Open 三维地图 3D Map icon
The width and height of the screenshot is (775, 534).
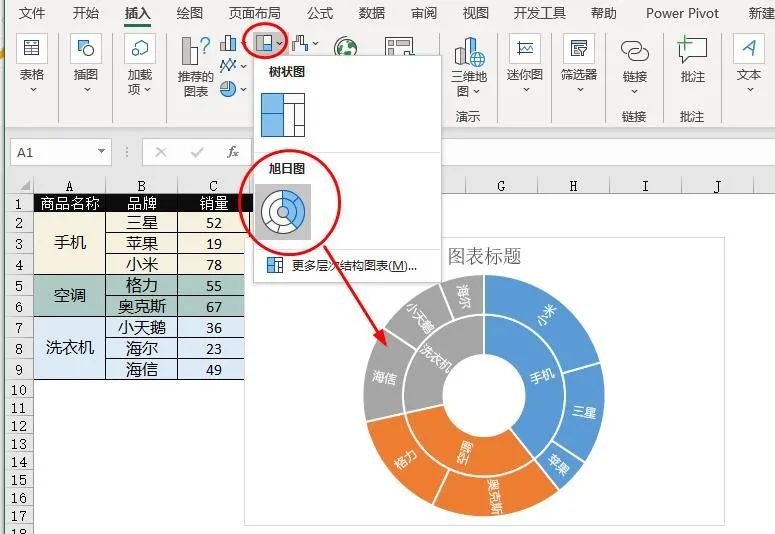click(469, 52)
